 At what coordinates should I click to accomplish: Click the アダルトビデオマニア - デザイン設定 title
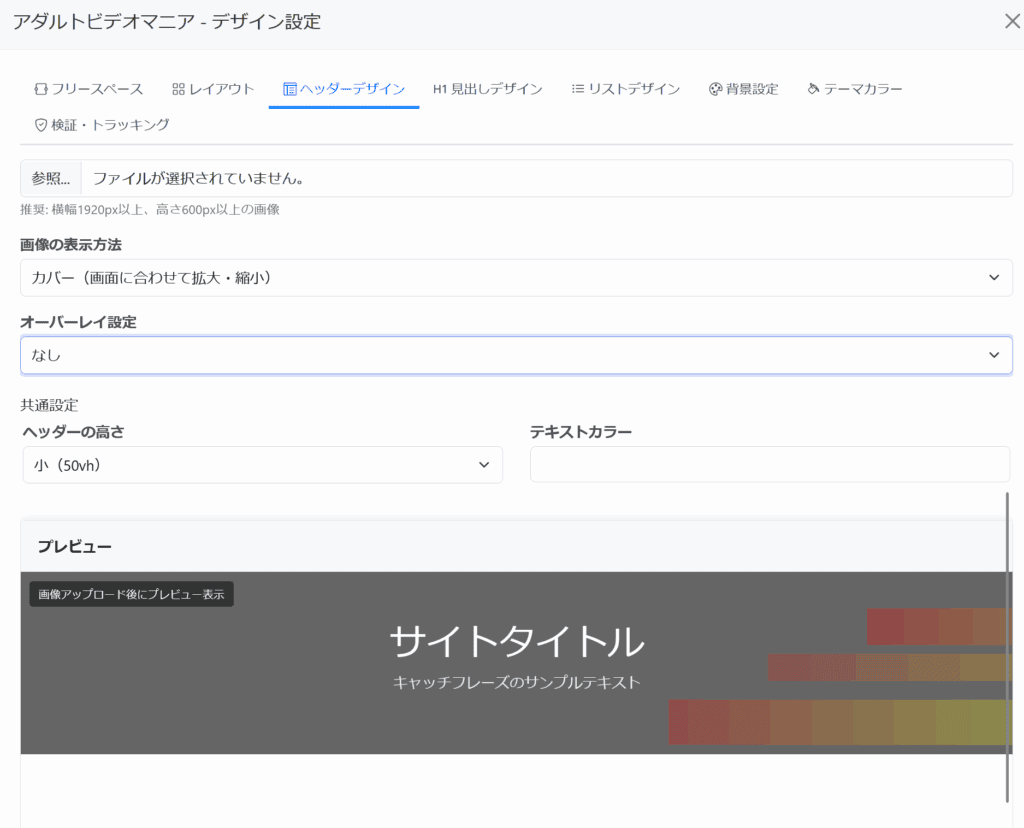[x=167, y=22]
